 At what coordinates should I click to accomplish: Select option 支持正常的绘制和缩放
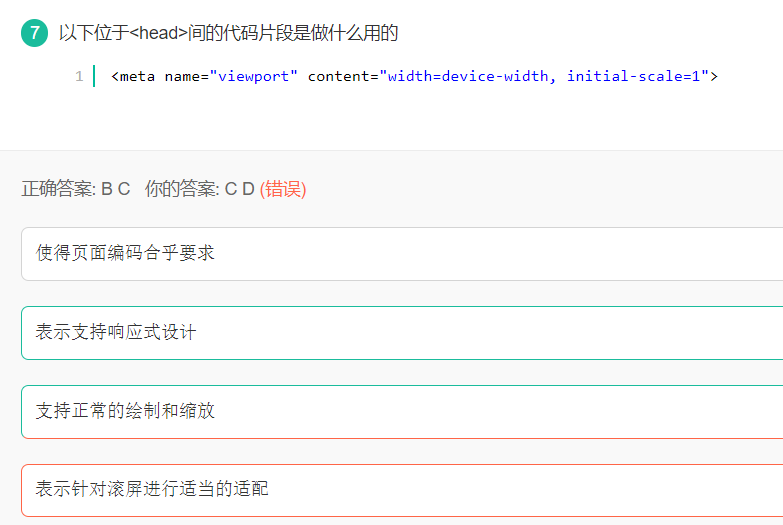coord(125,411)
